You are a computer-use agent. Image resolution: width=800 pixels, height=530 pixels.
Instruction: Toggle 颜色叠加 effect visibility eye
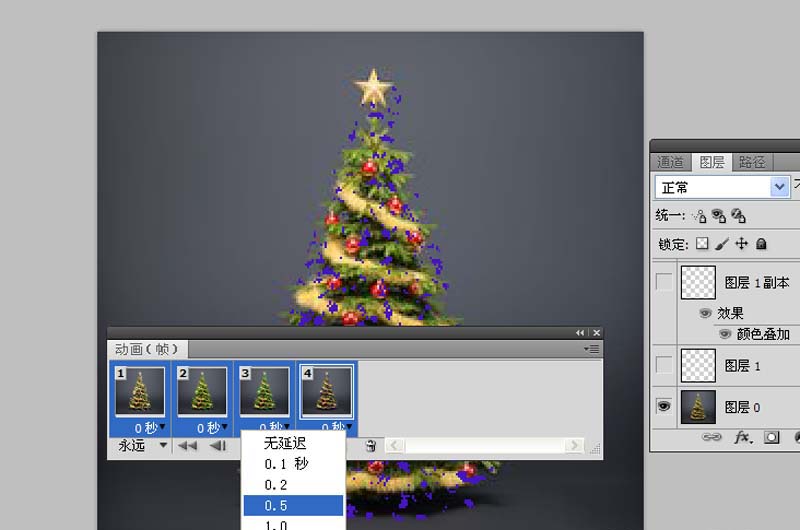click(x=725, y=334)
